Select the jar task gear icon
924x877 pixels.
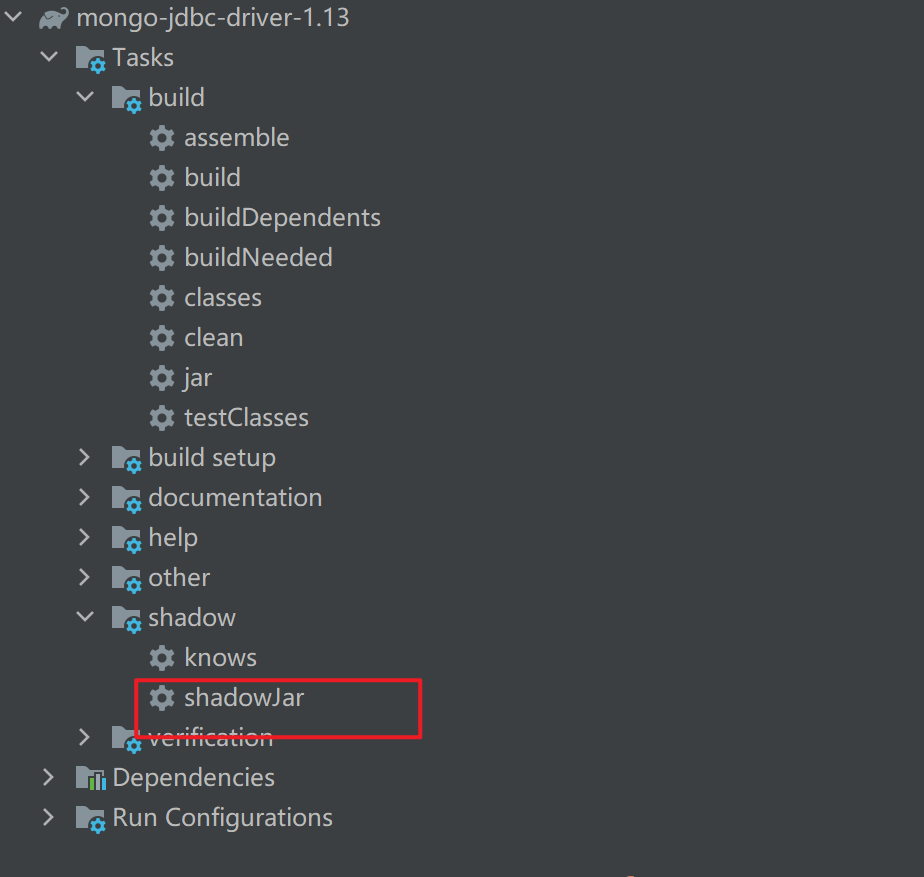click(161, 377)
